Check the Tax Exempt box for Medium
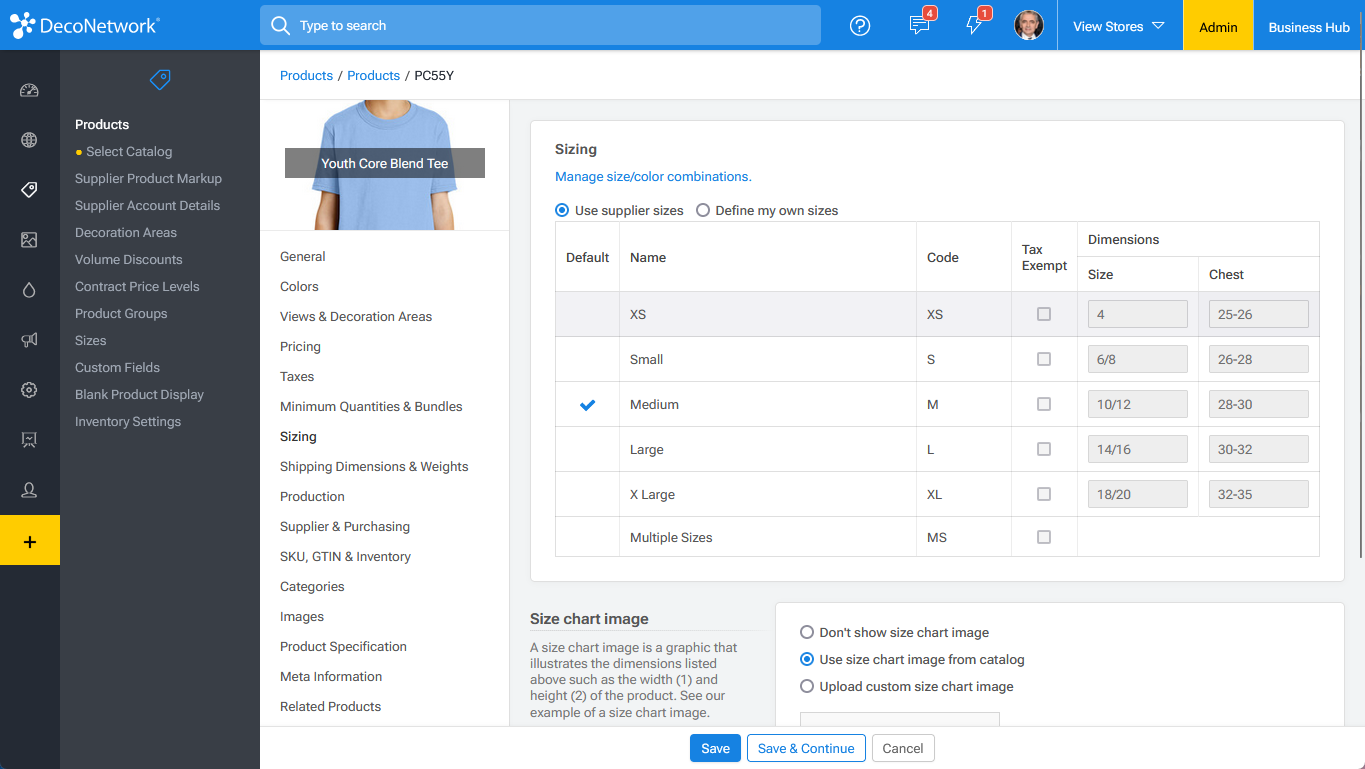1365x769 pixels. point(1044,404)
